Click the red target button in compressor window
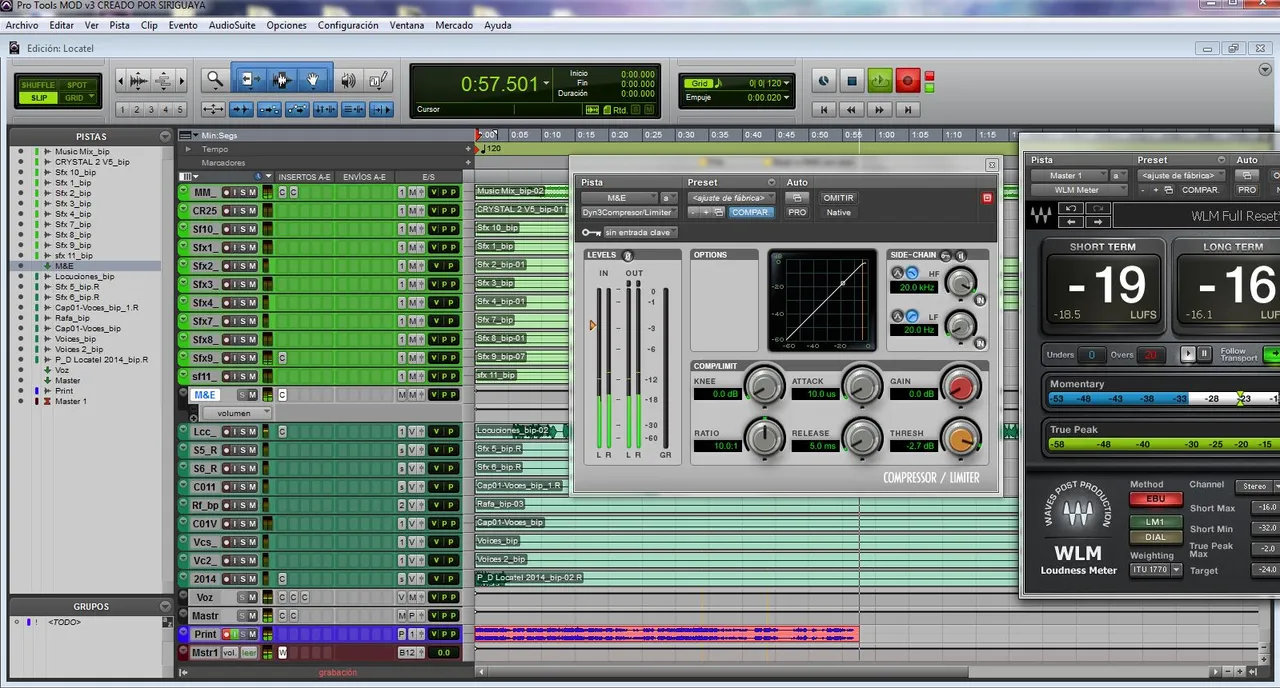The height and width of the screenshot is (688, 1280). tap(987, 198)
